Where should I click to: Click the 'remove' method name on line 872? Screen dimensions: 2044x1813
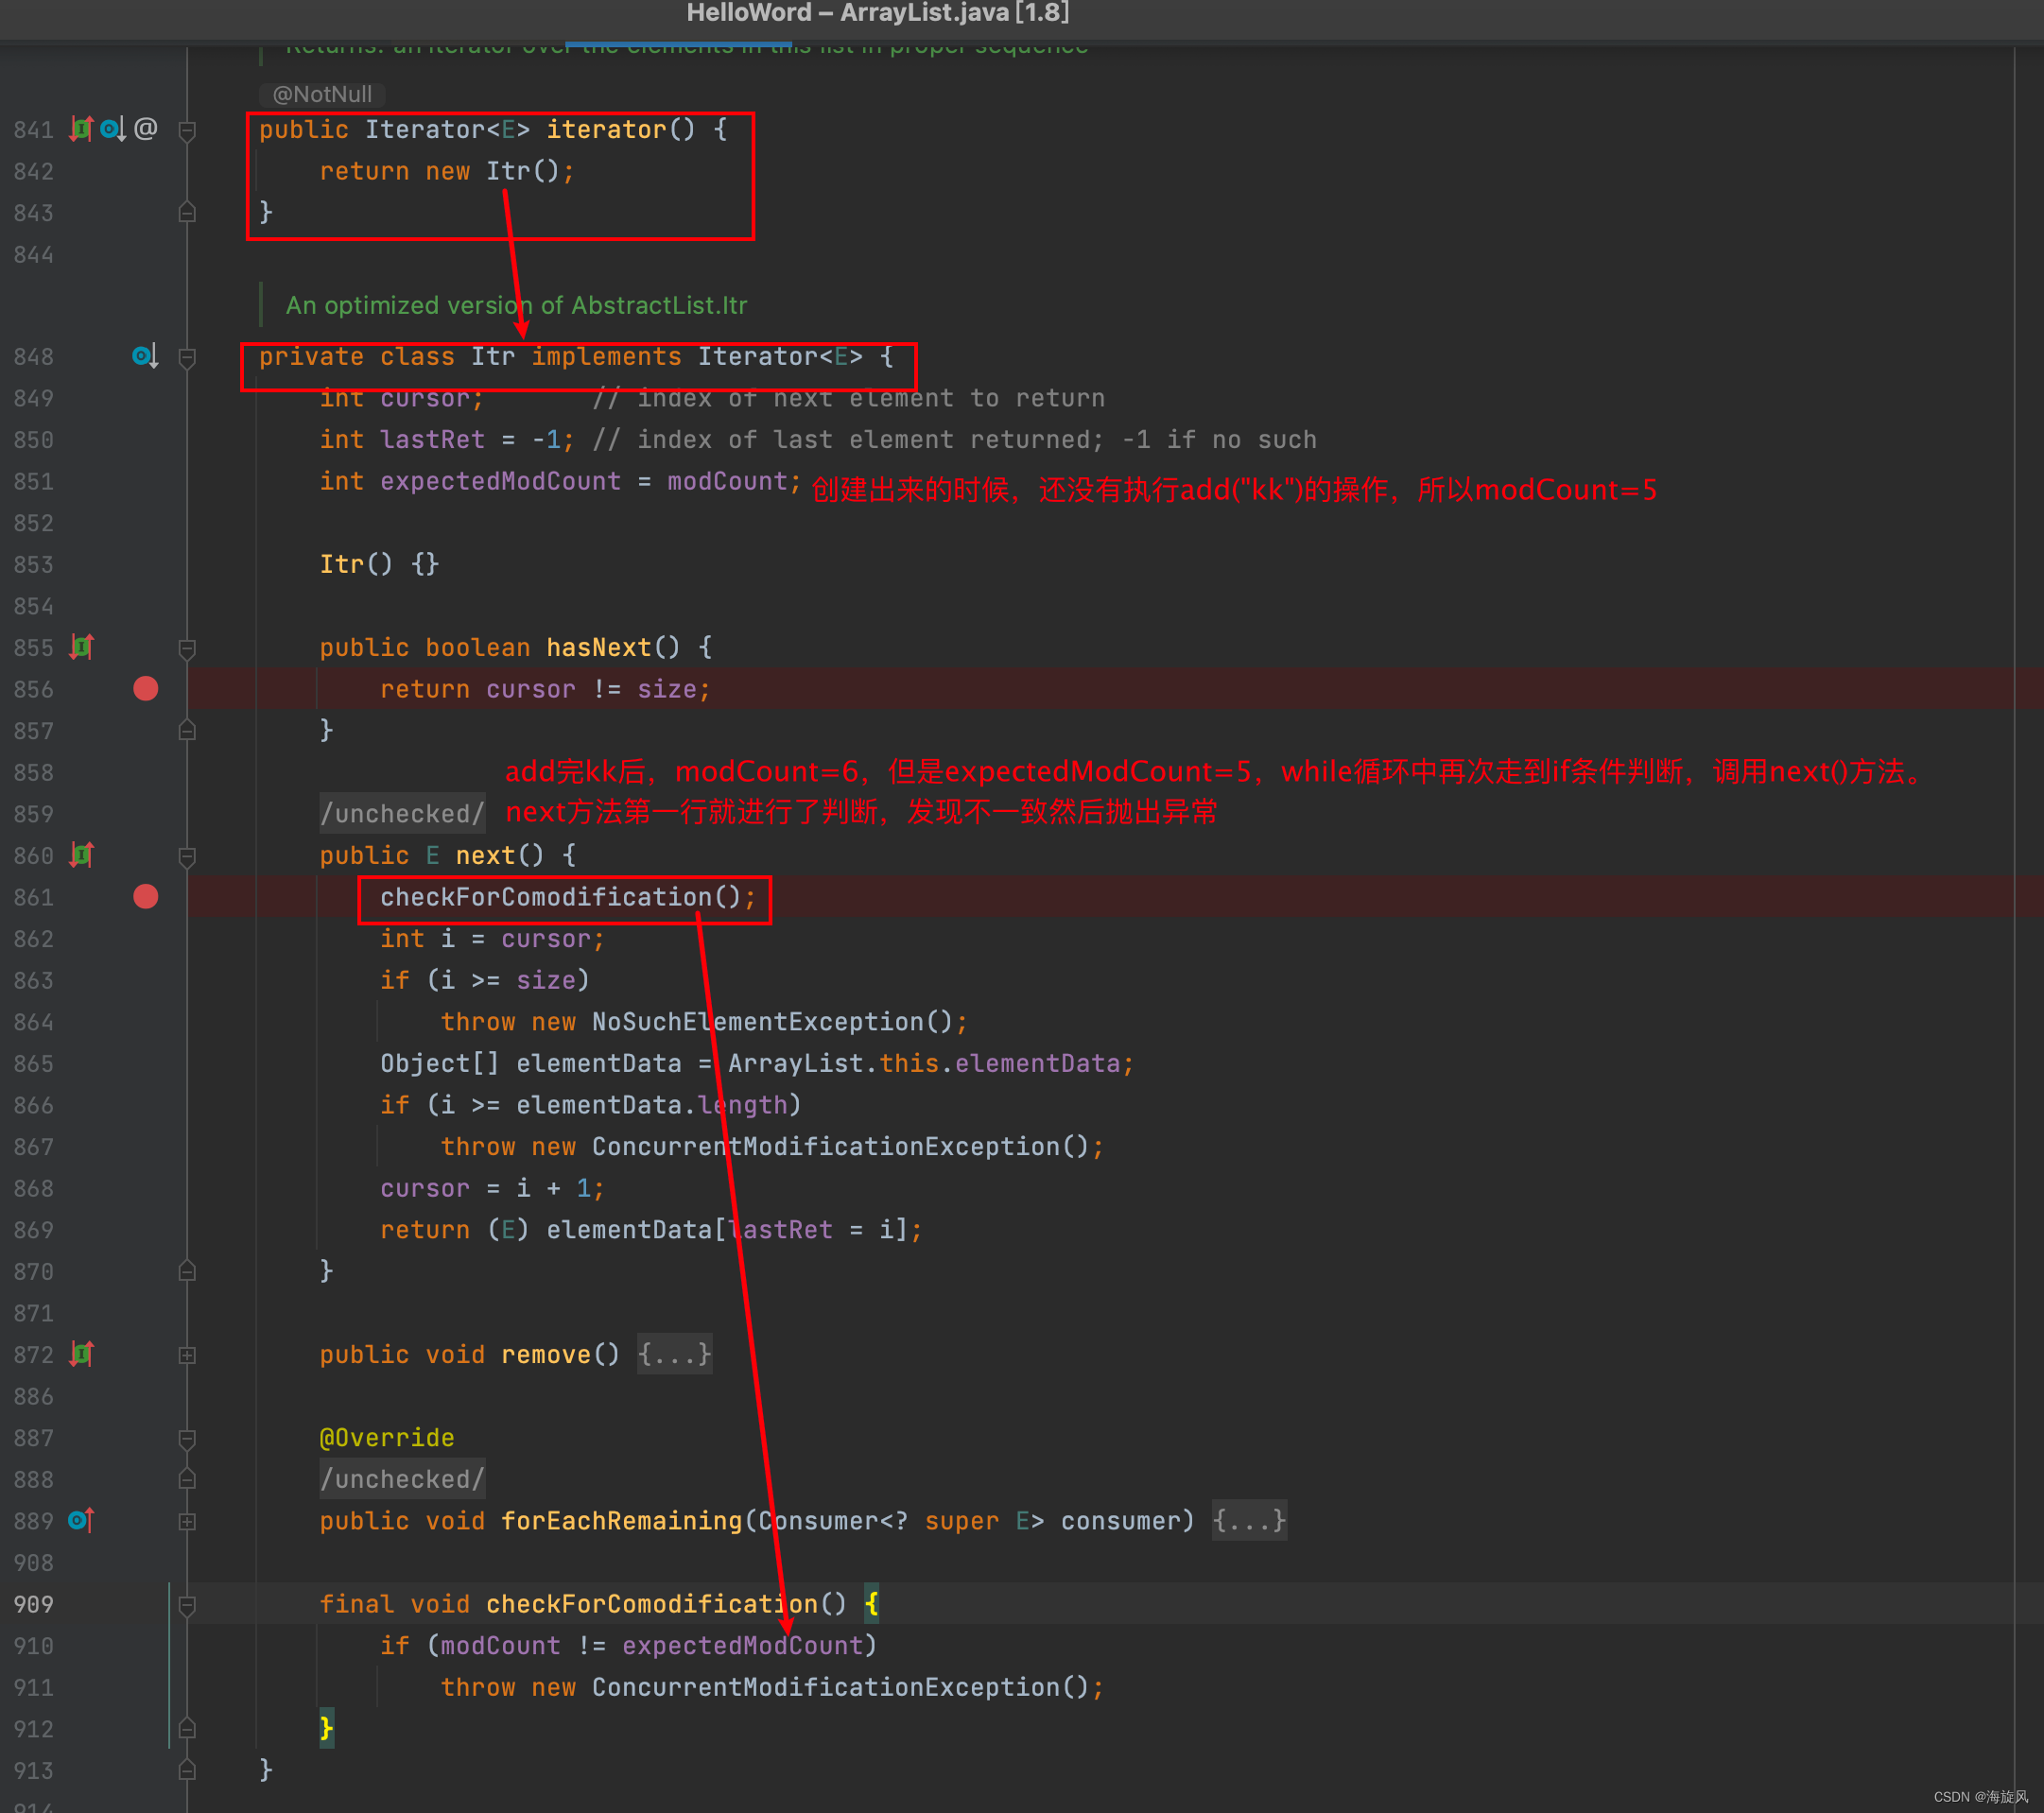click(x=546, y=1354)
